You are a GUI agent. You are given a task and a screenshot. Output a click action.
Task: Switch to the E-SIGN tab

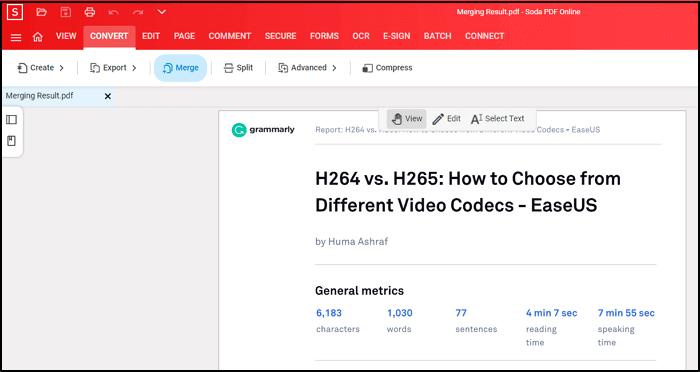[397, 36]
